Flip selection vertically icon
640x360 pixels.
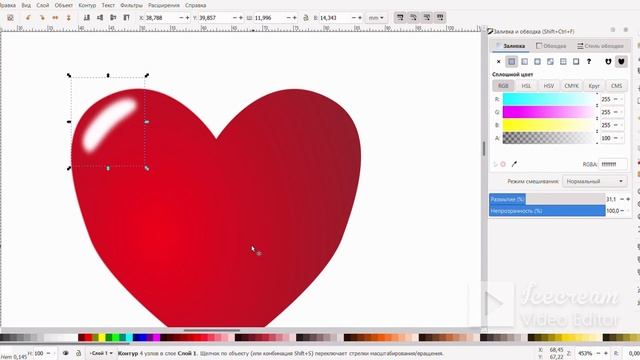point(69,18)
